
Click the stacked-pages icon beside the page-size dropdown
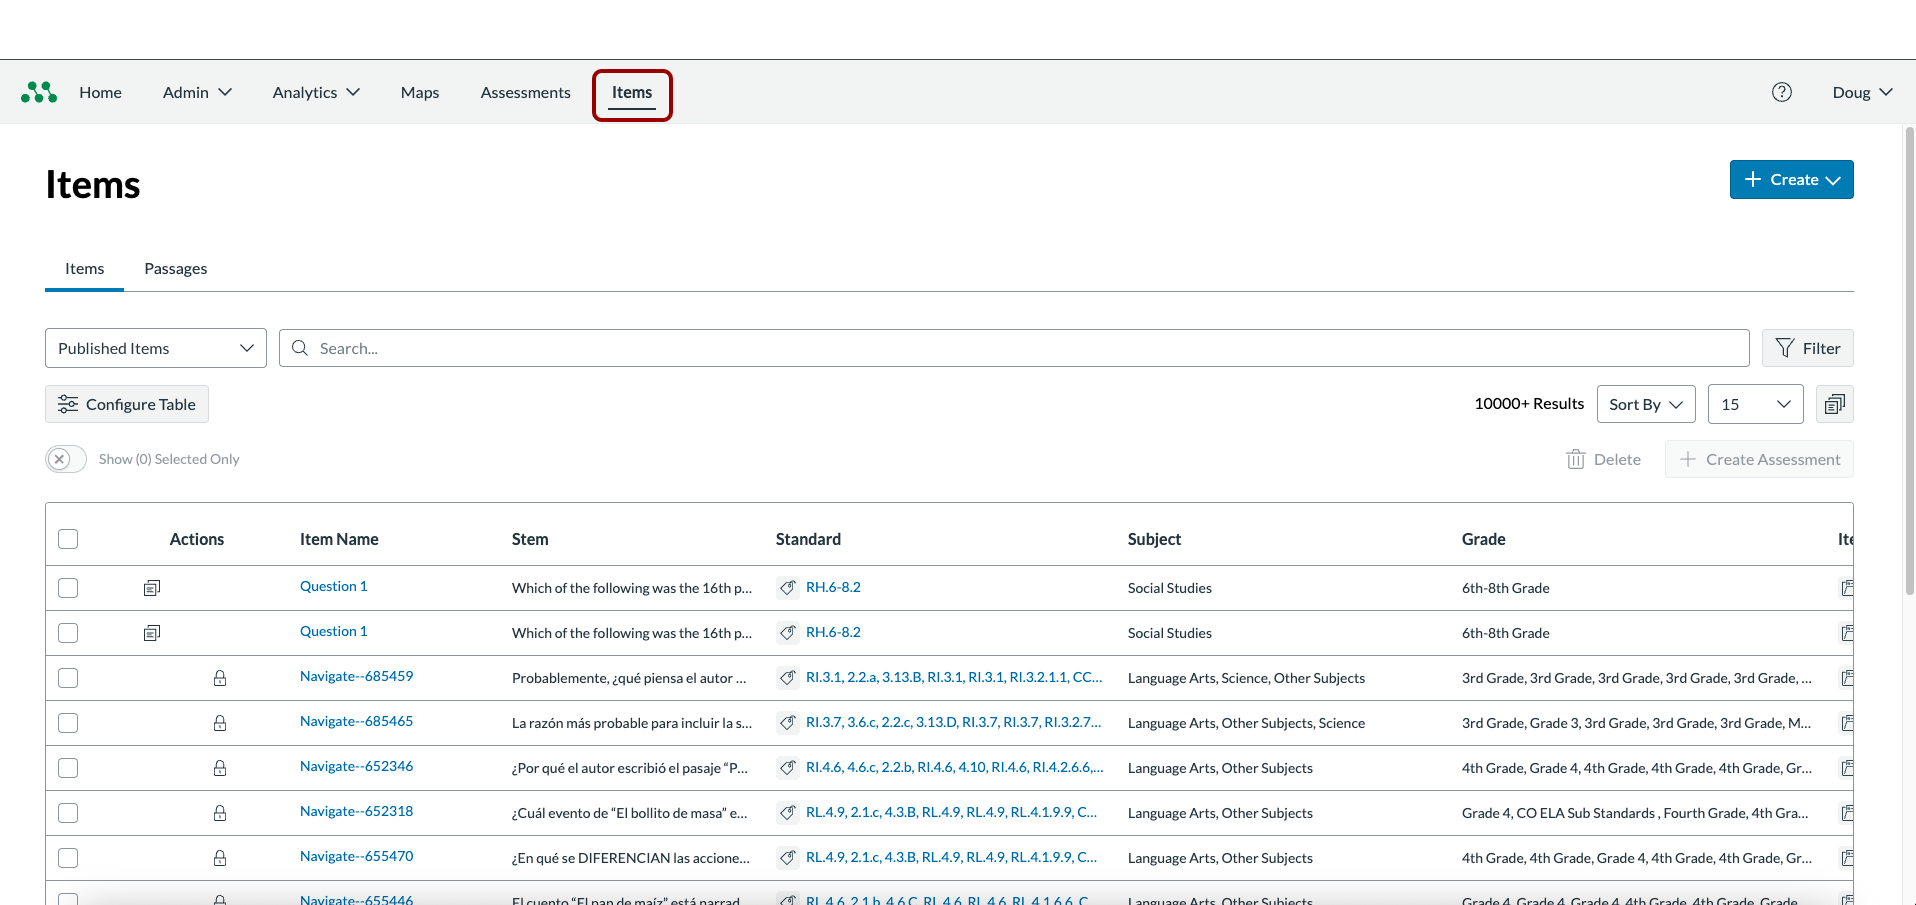point(1835,404)
